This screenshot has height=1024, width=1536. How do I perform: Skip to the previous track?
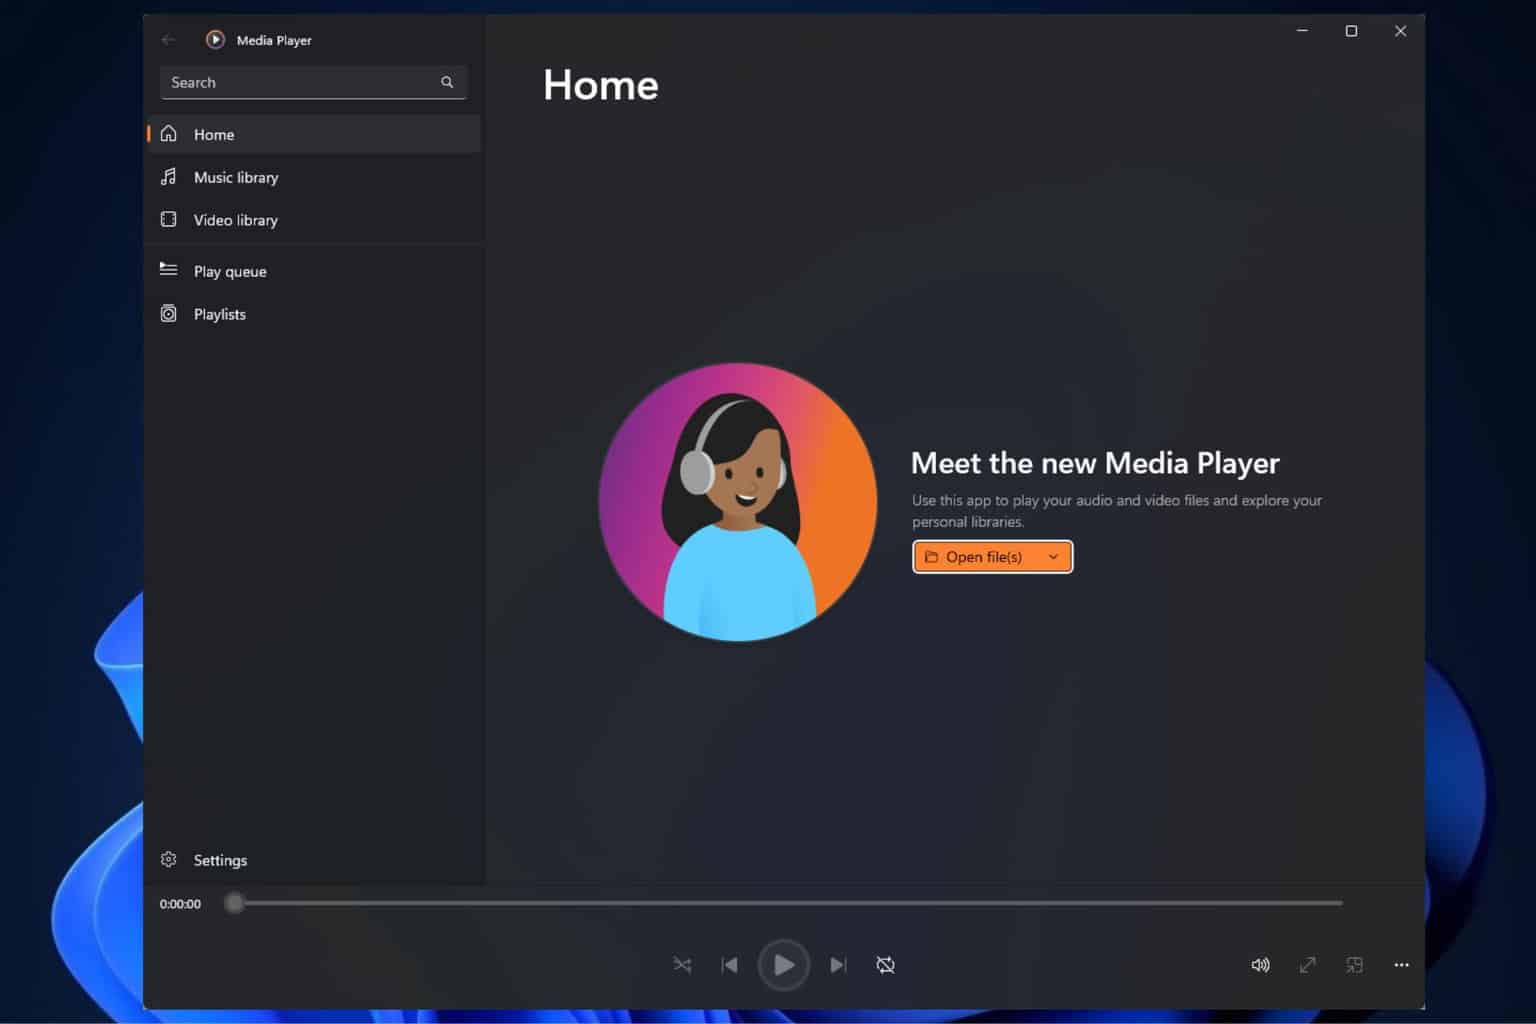730,965
